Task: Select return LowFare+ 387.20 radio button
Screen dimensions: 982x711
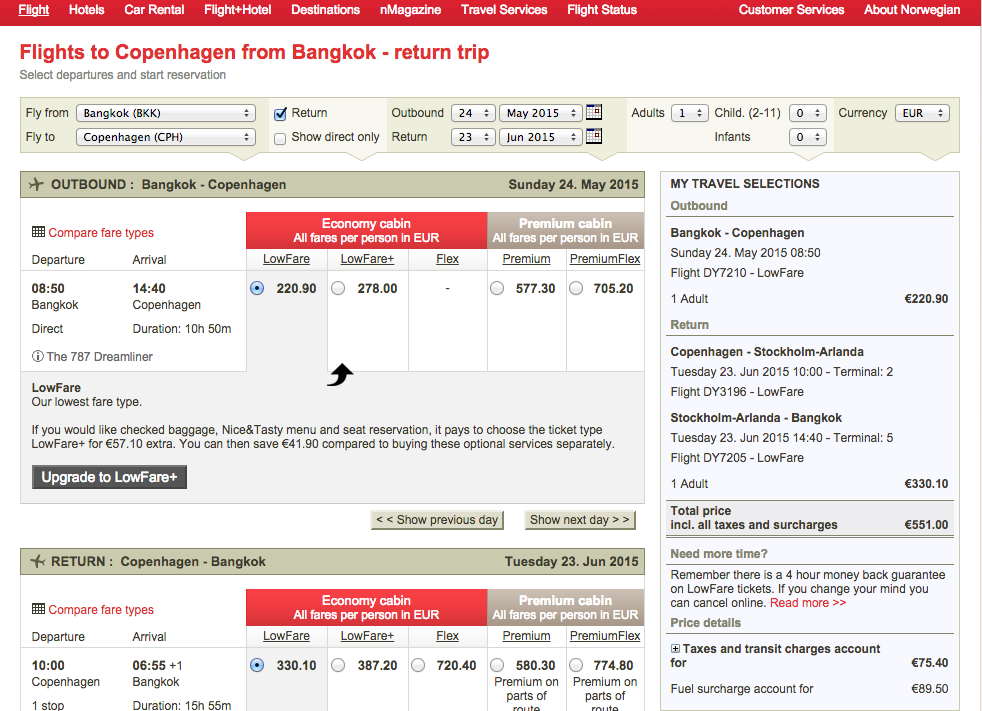Action: point(338,665)
